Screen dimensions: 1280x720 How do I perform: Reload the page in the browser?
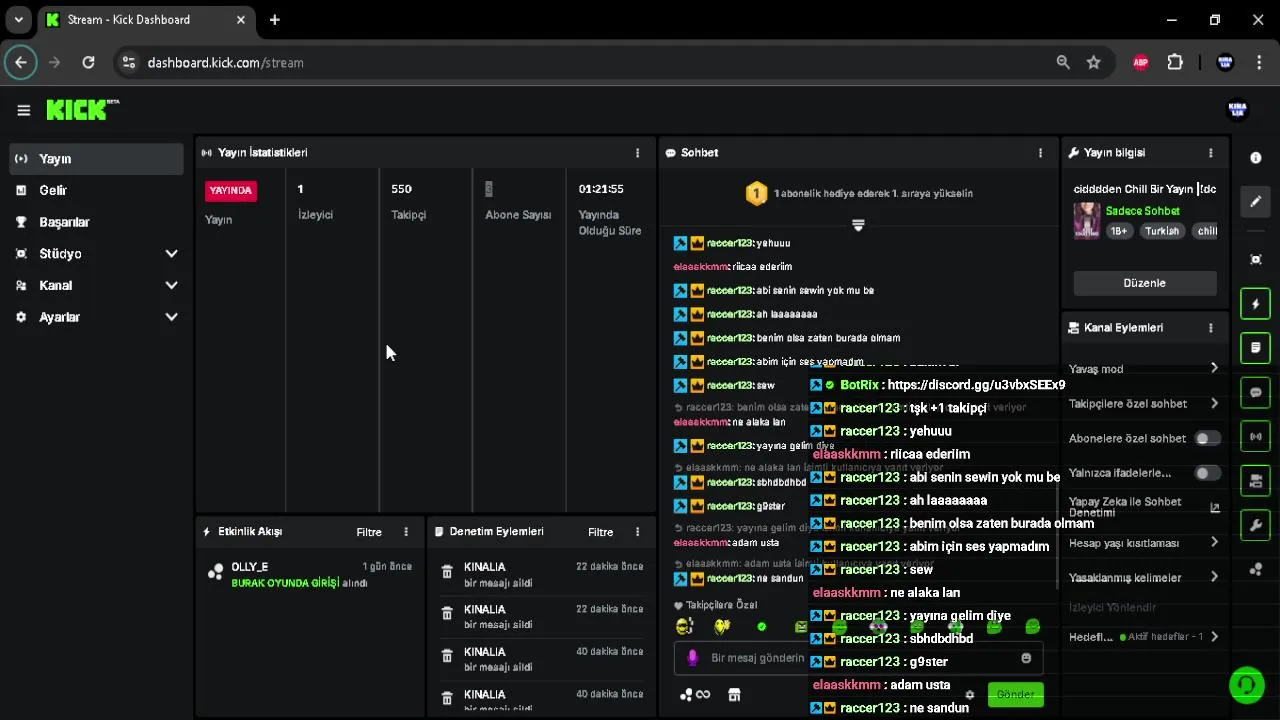[88, 63]
